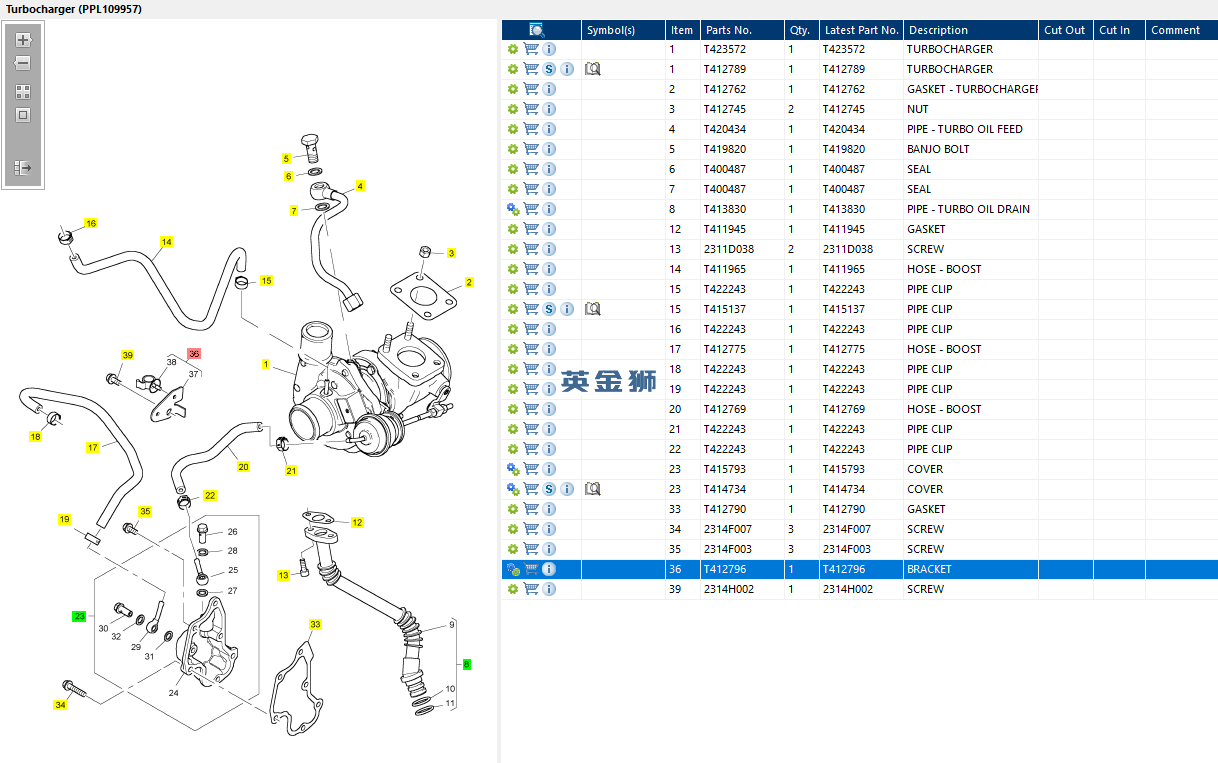Select the red callout 36 bracket

[194, 354]
